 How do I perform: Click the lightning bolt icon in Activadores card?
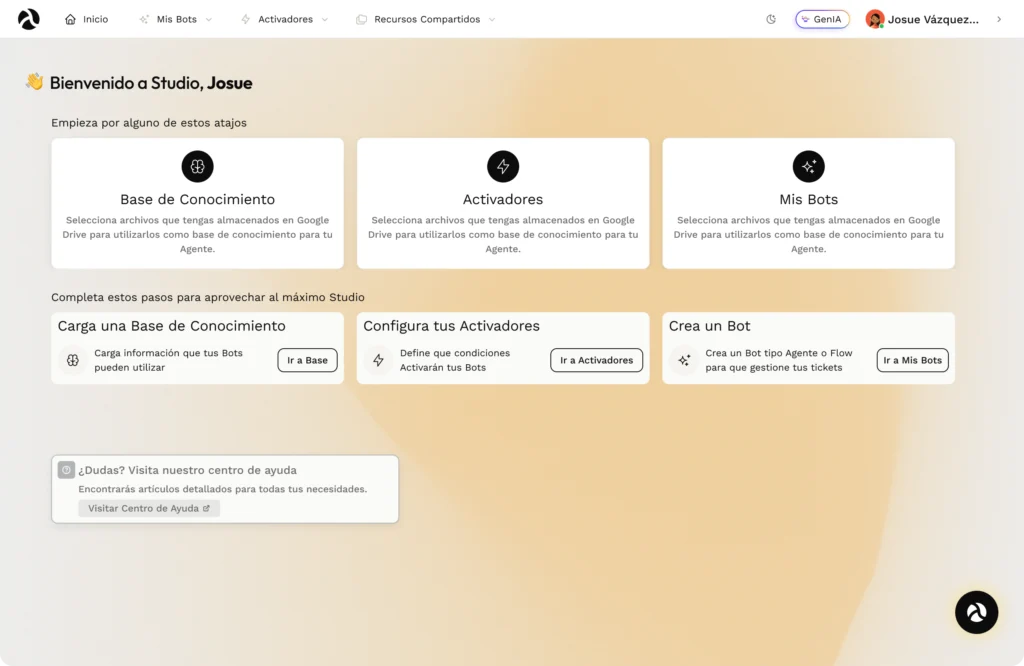pos(503,166)
